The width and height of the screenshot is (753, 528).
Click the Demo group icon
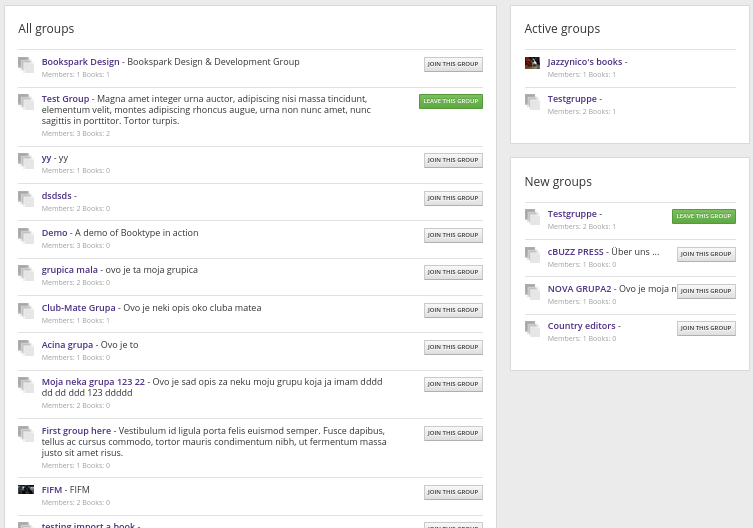click(26, 236)
